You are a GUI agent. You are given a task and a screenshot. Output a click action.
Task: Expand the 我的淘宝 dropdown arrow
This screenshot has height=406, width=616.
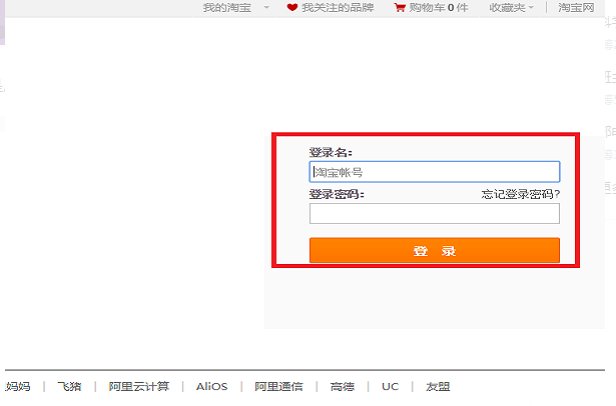point(267,7)
